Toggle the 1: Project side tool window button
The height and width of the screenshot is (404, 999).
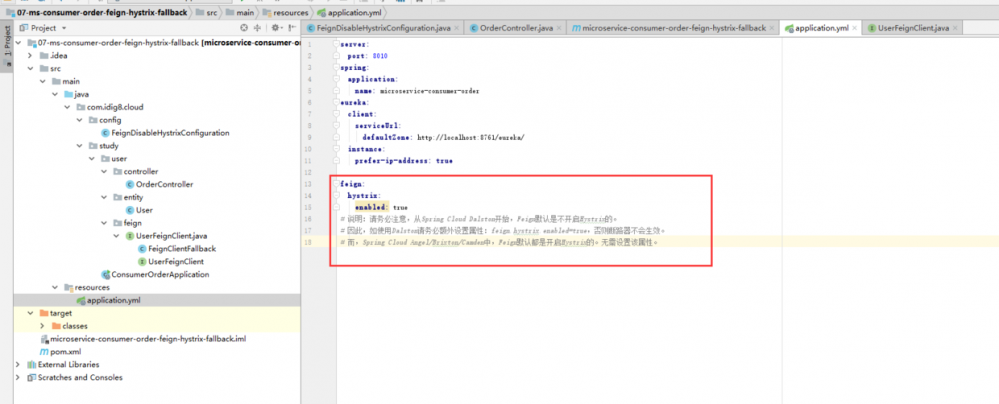tap(7, 47)
